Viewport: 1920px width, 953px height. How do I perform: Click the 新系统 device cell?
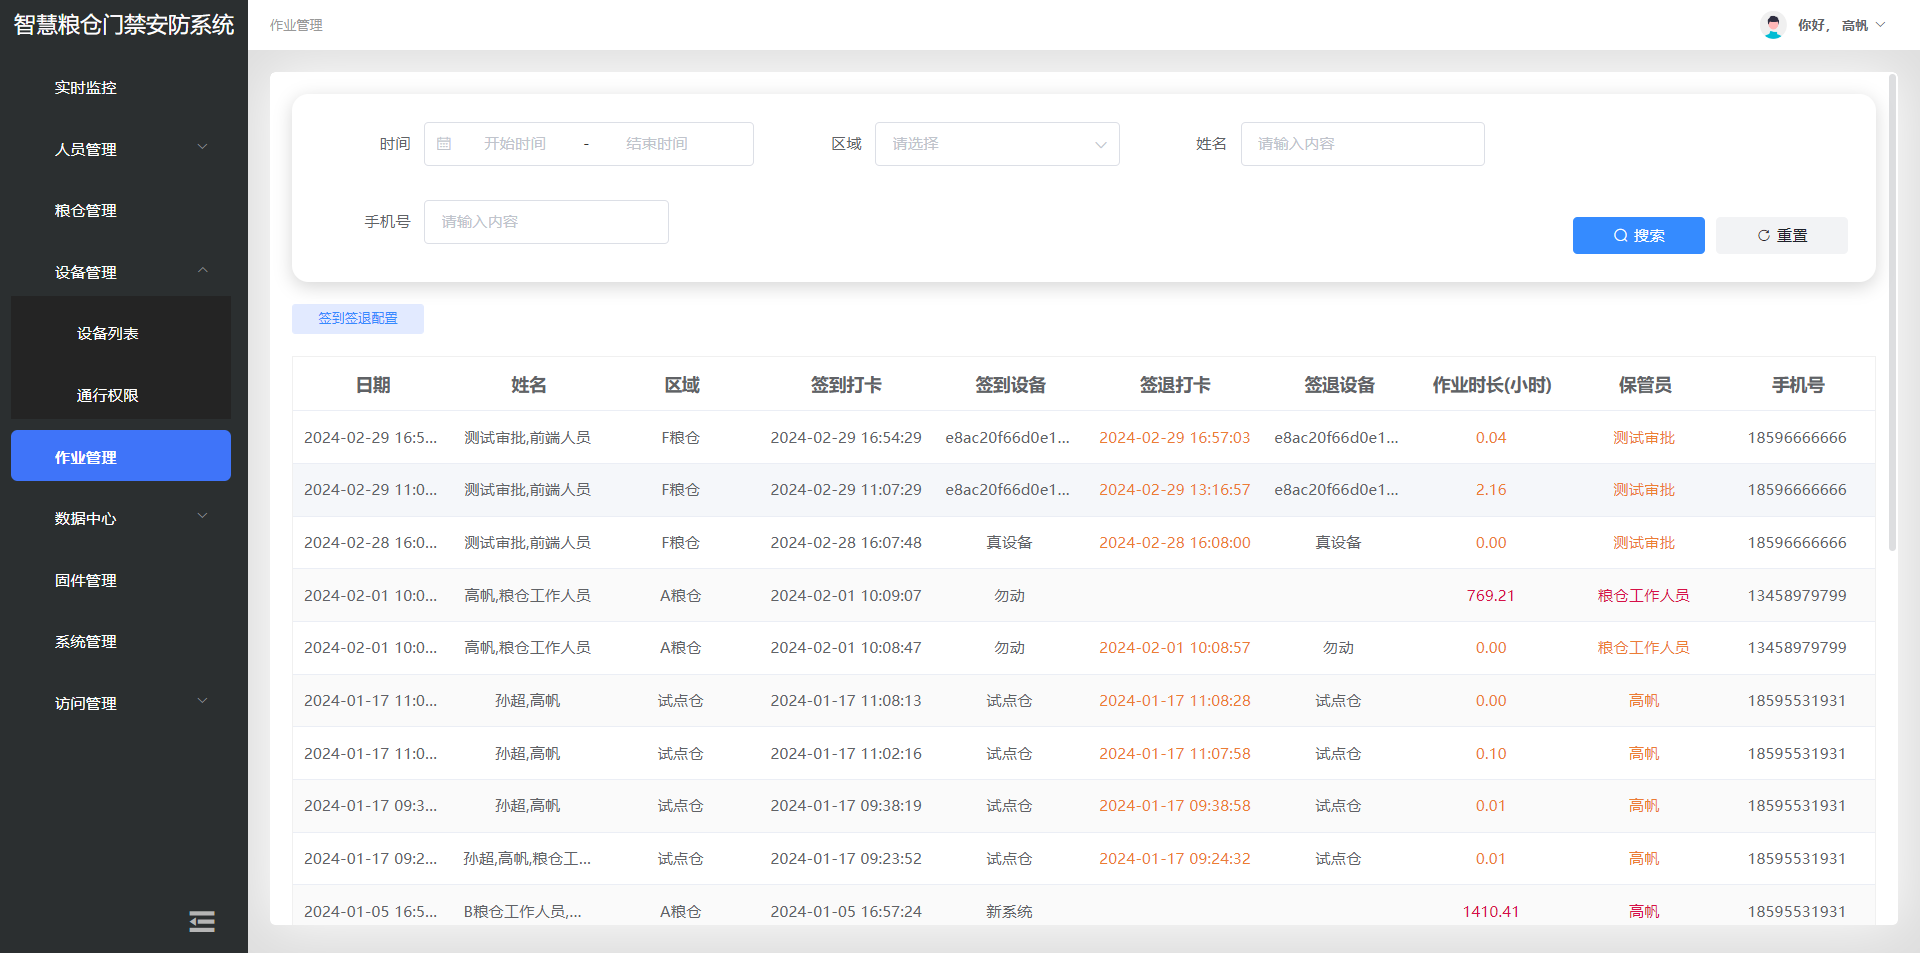point(1009,912)
